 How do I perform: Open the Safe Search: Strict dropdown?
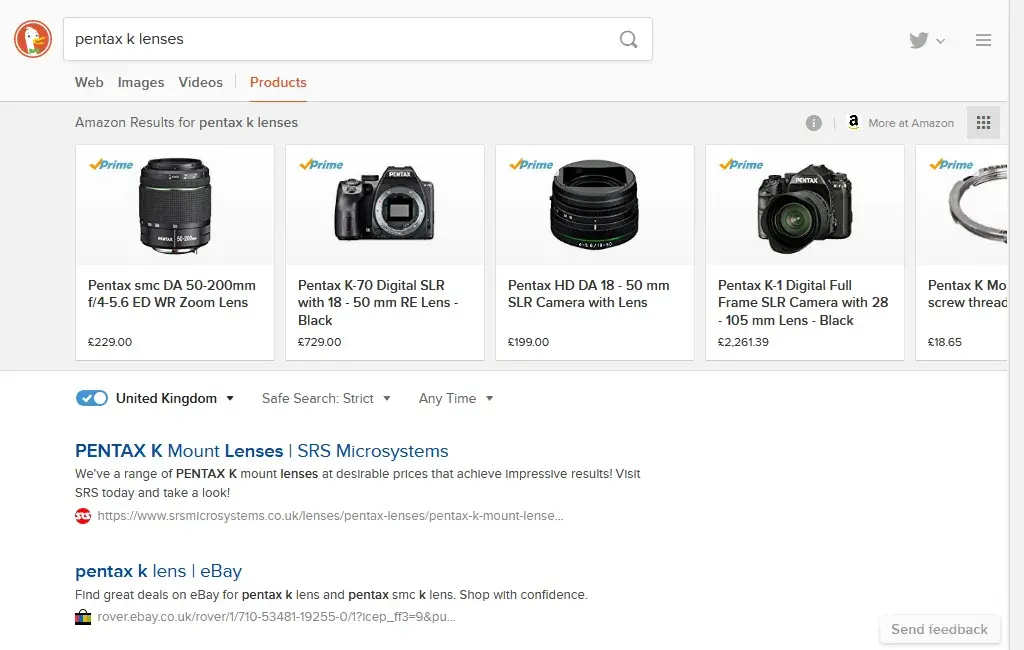click(x=326, y=398)
